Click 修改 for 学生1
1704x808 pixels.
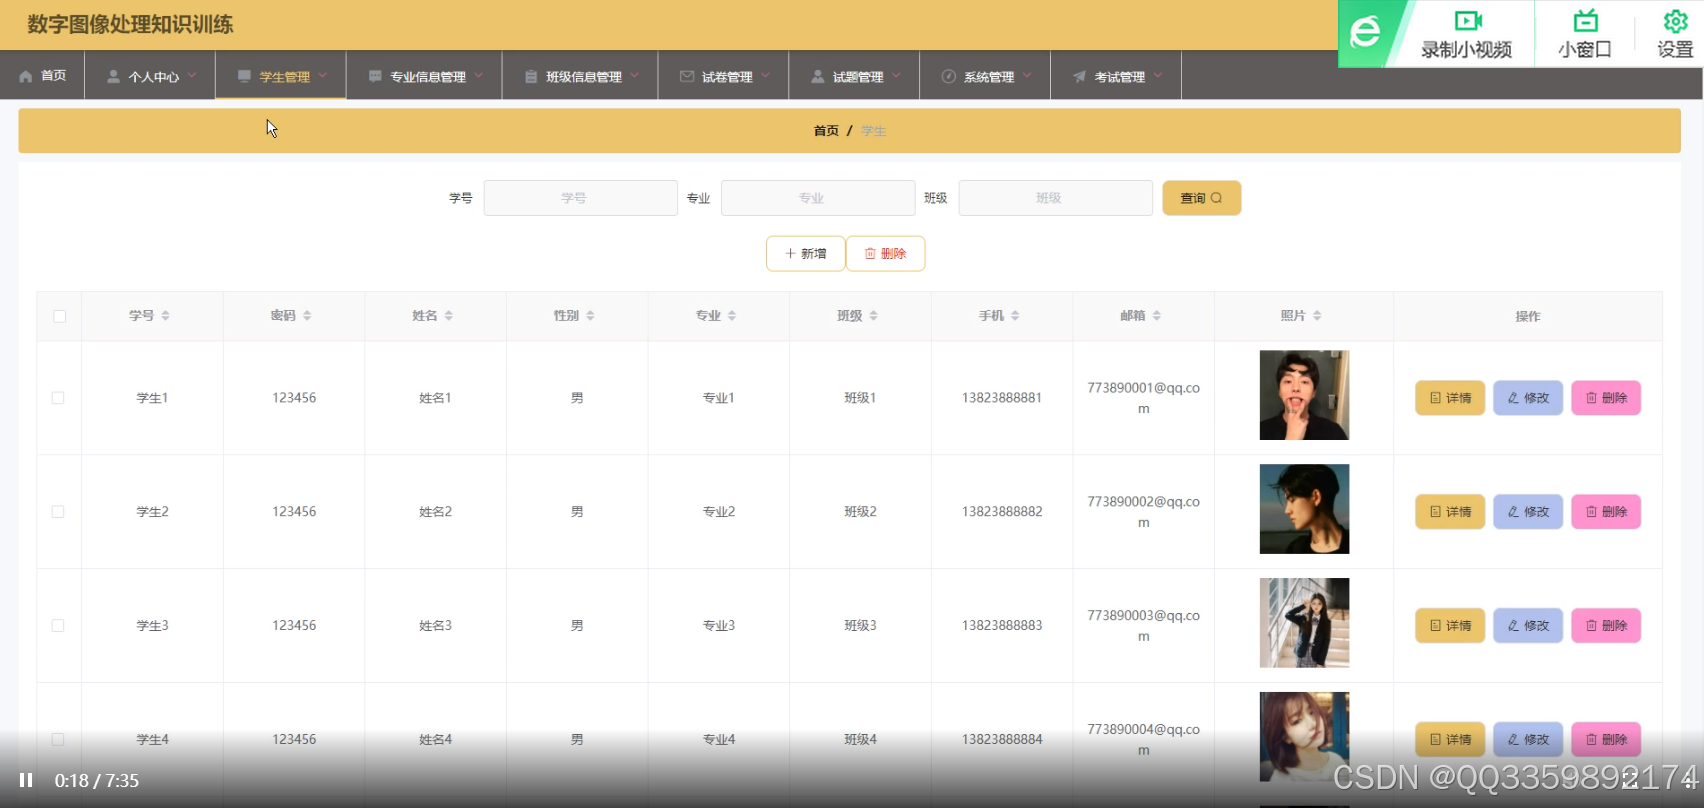(1528, 398)
